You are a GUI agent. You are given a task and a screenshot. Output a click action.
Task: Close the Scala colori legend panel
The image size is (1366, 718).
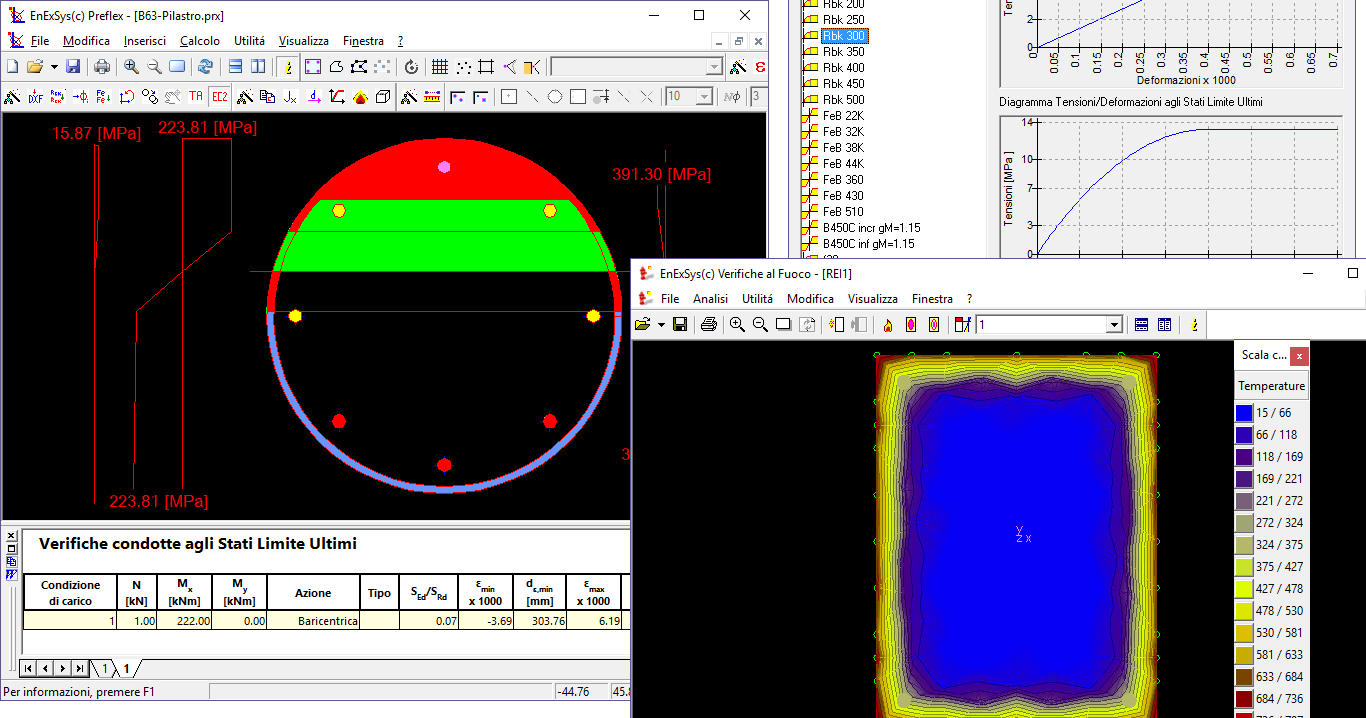pos(1298,355)
